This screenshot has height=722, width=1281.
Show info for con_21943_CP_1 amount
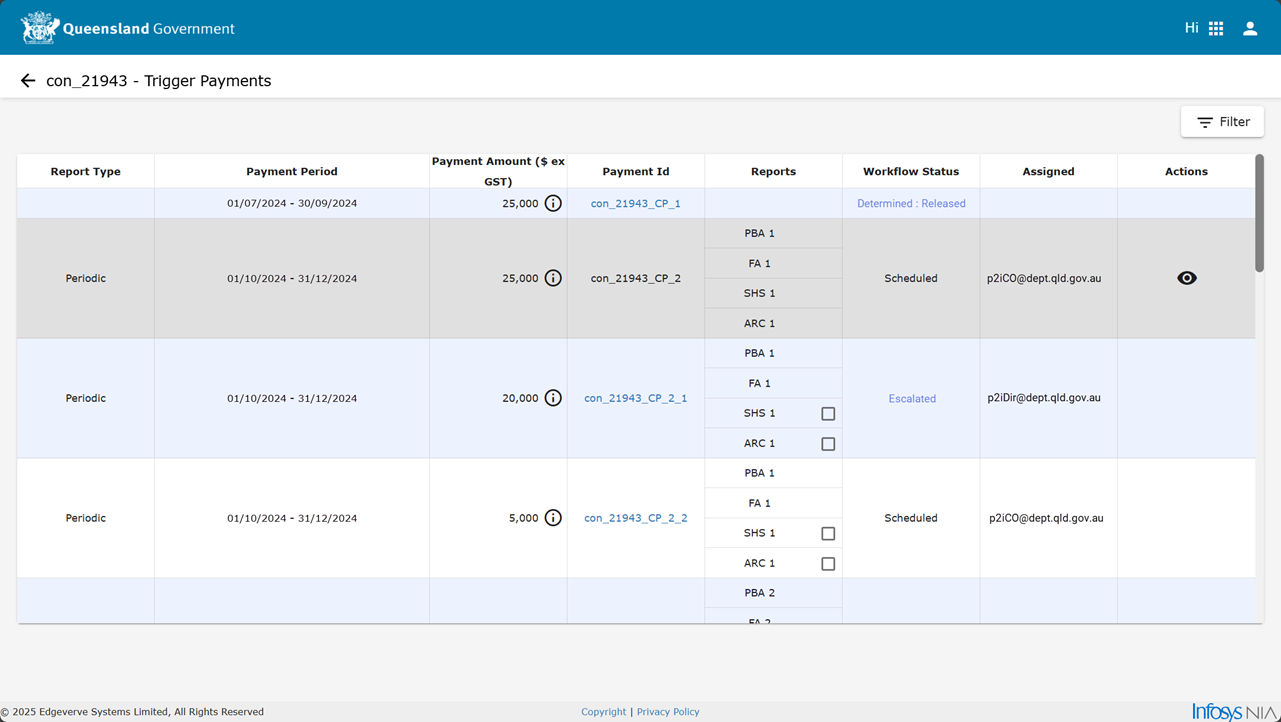[553, 203]
